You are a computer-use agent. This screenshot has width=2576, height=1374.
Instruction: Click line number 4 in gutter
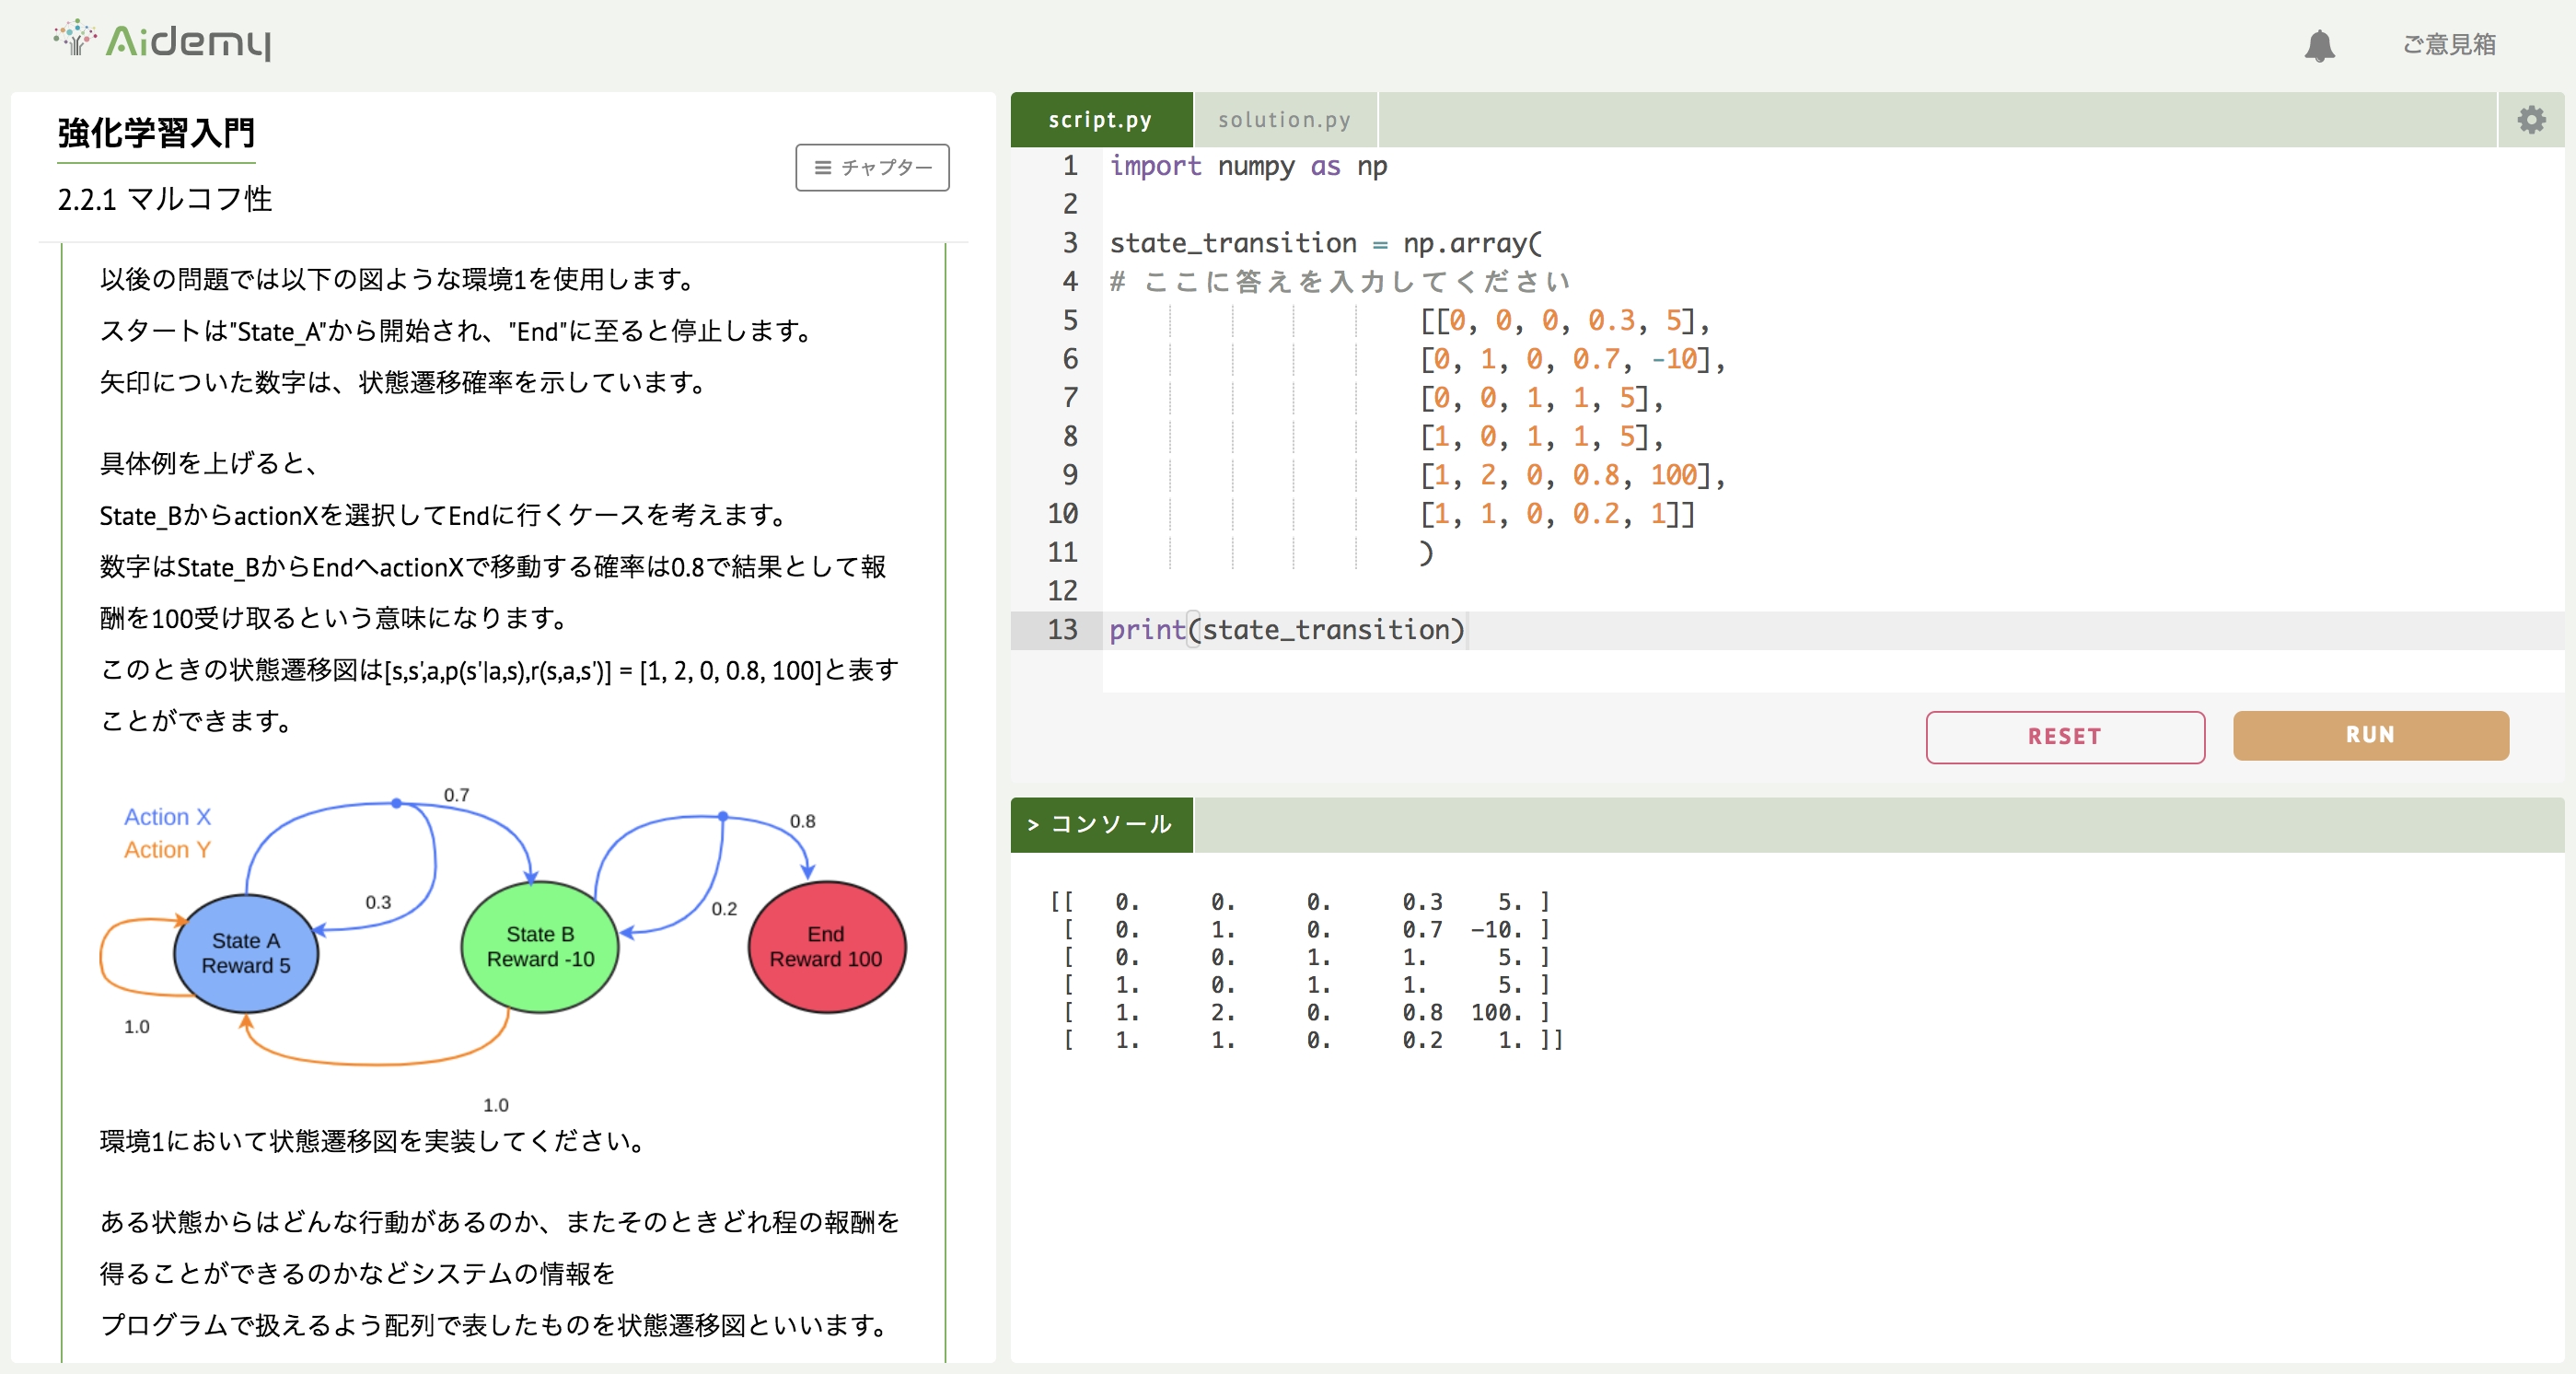1070,282
